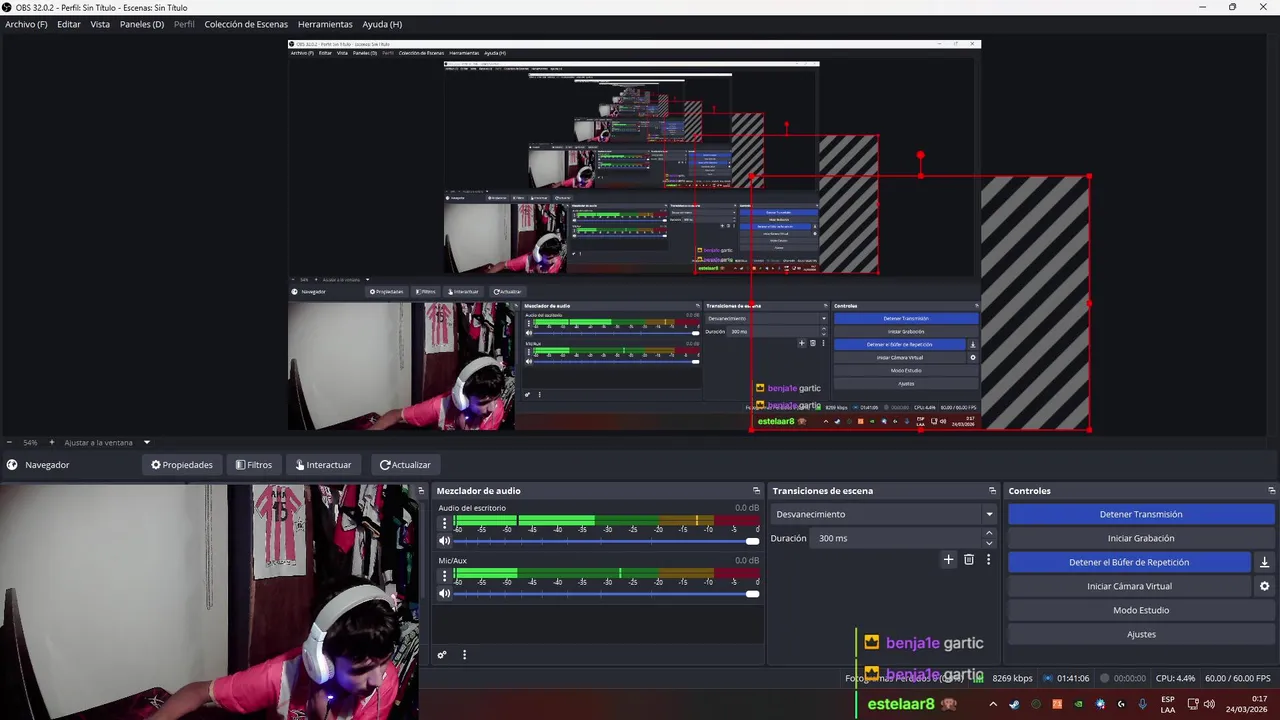The image size is (1280, 720).
Task: Open the Desvanecimiento transition dropdown
Action: 884,514
